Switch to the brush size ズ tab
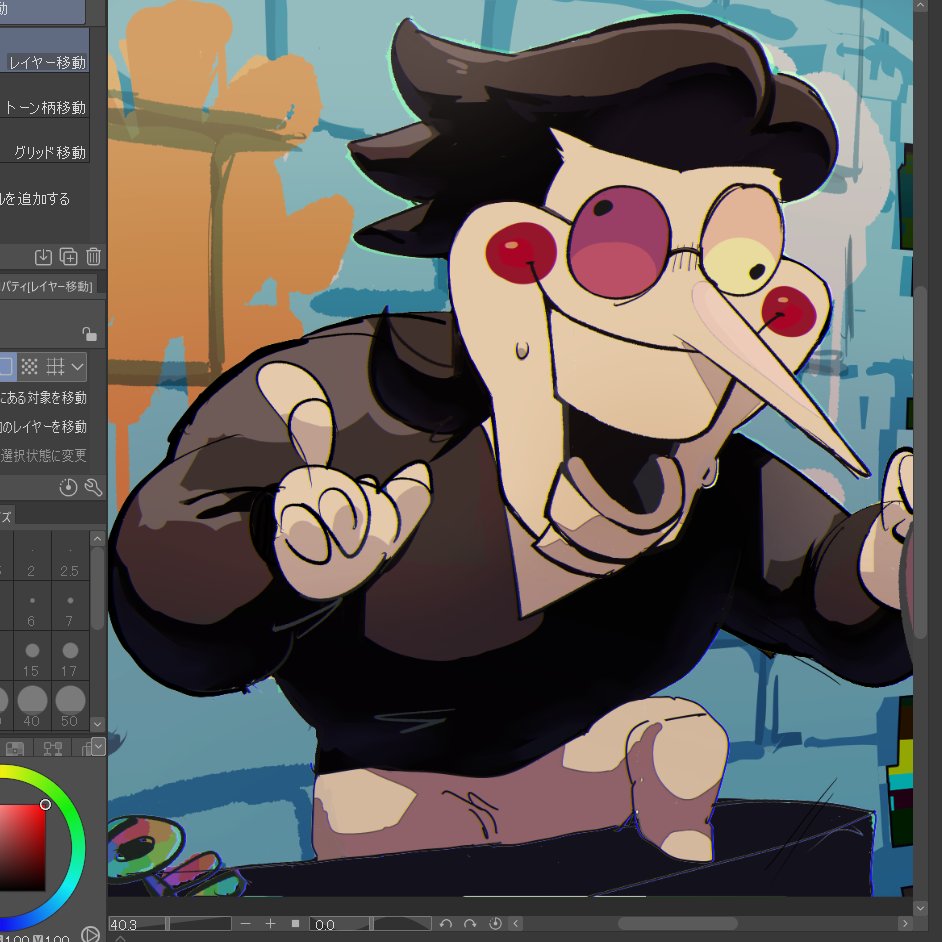Image resolution: width=942 pixels, height=942 pixels. click(7, 517)
